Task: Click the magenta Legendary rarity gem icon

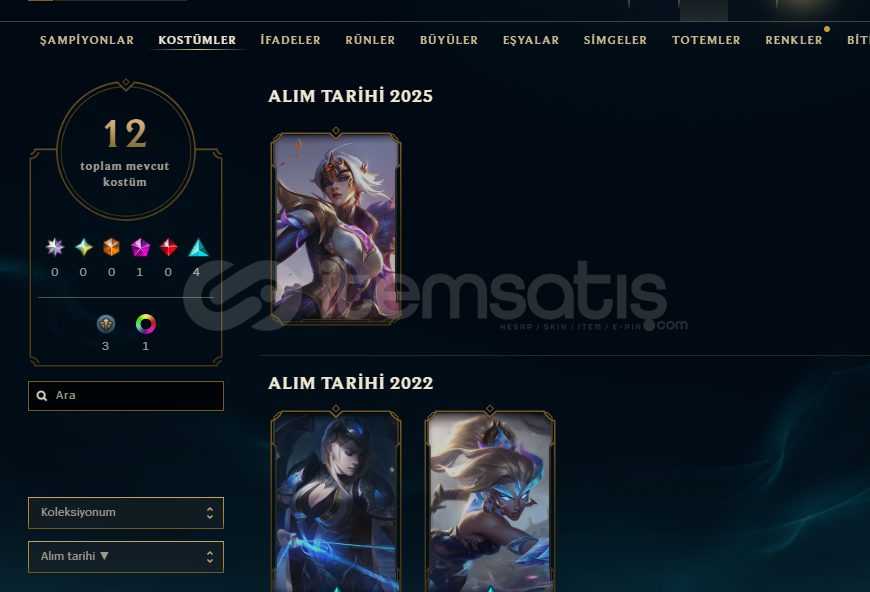Action: [x=140, y=247]
